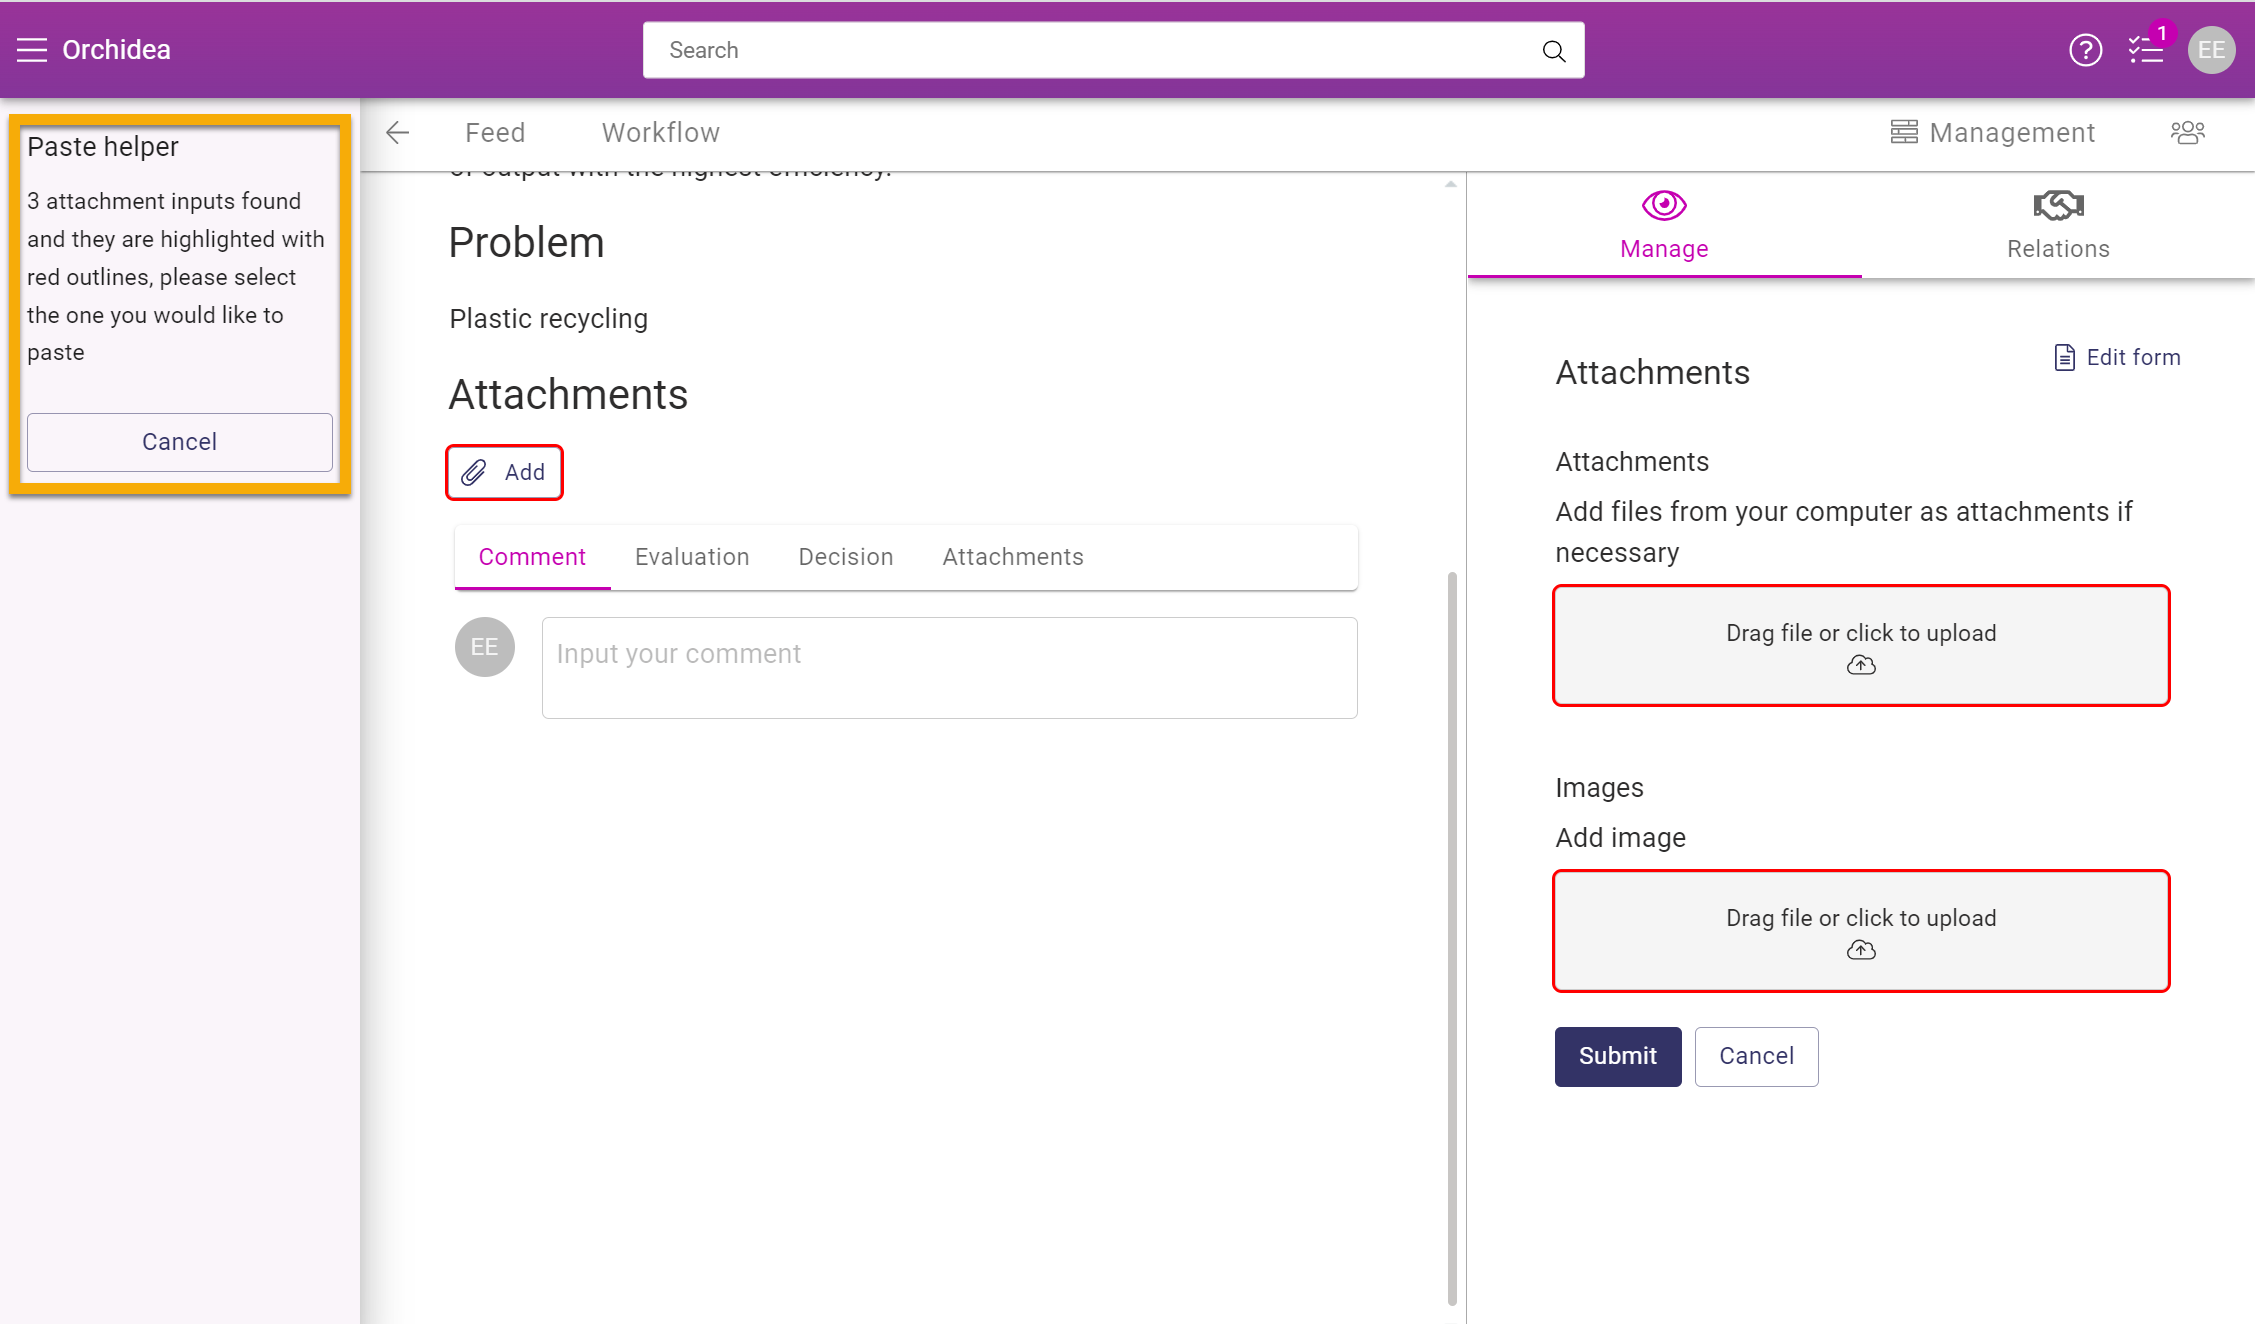This screenshot has height=1324, width=2255.
Task: Open the Attachments tab in comments
Action: 1012,557
